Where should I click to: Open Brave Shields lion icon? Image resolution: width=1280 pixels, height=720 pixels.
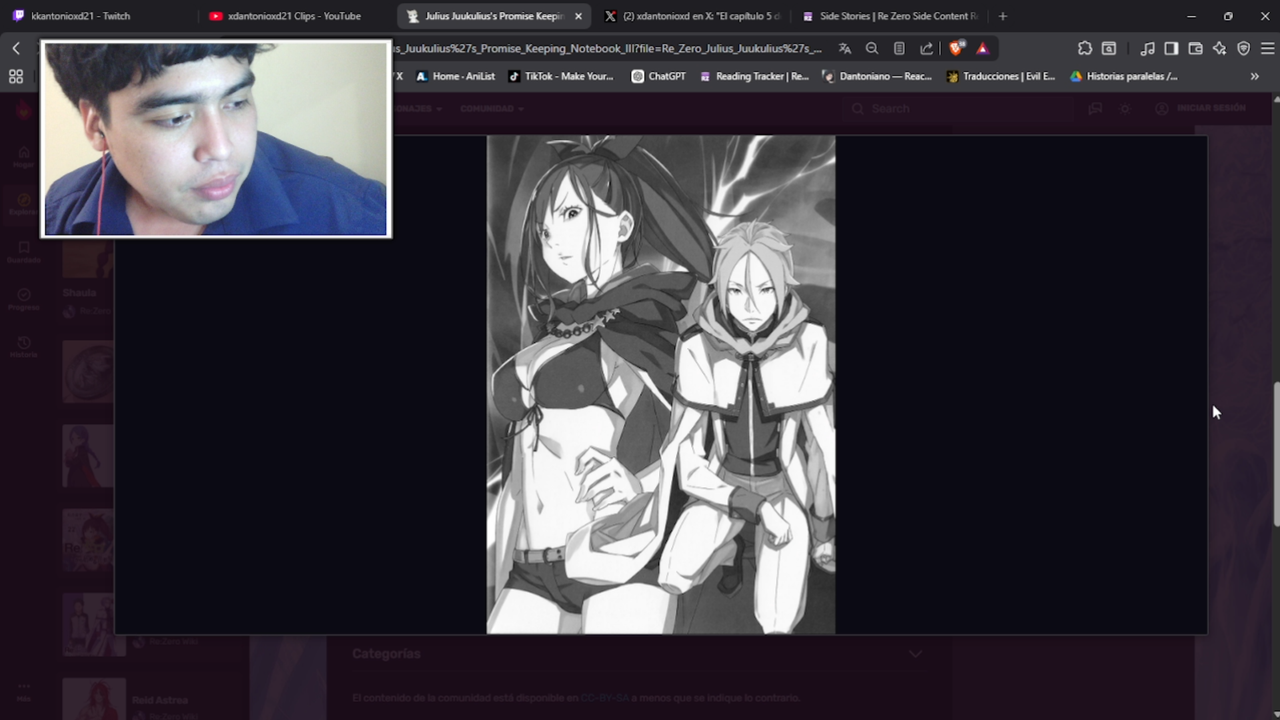point(956,48)
